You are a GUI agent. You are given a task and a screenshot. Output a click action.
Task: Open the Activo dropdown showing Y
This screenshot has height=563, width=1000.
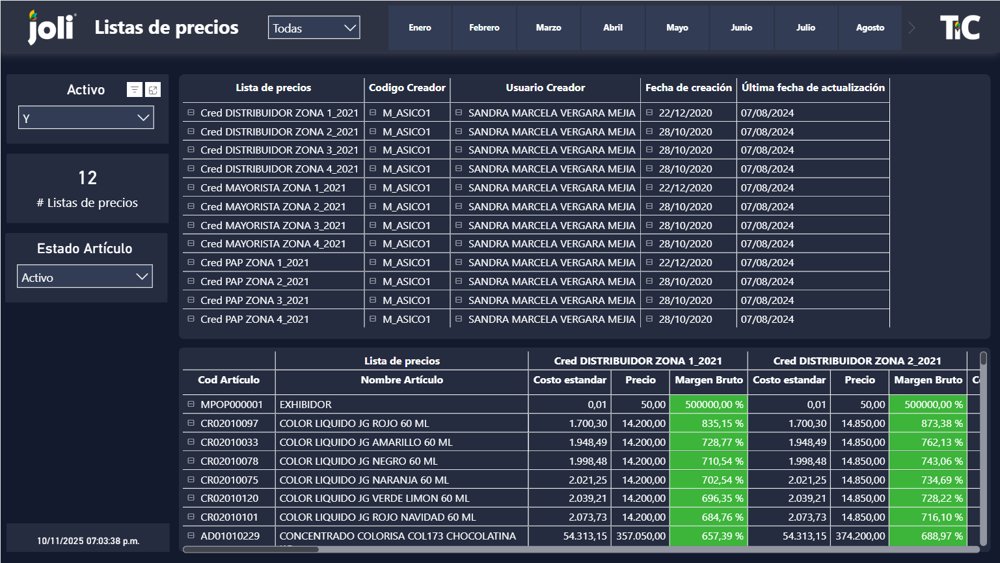coord(86,118)
